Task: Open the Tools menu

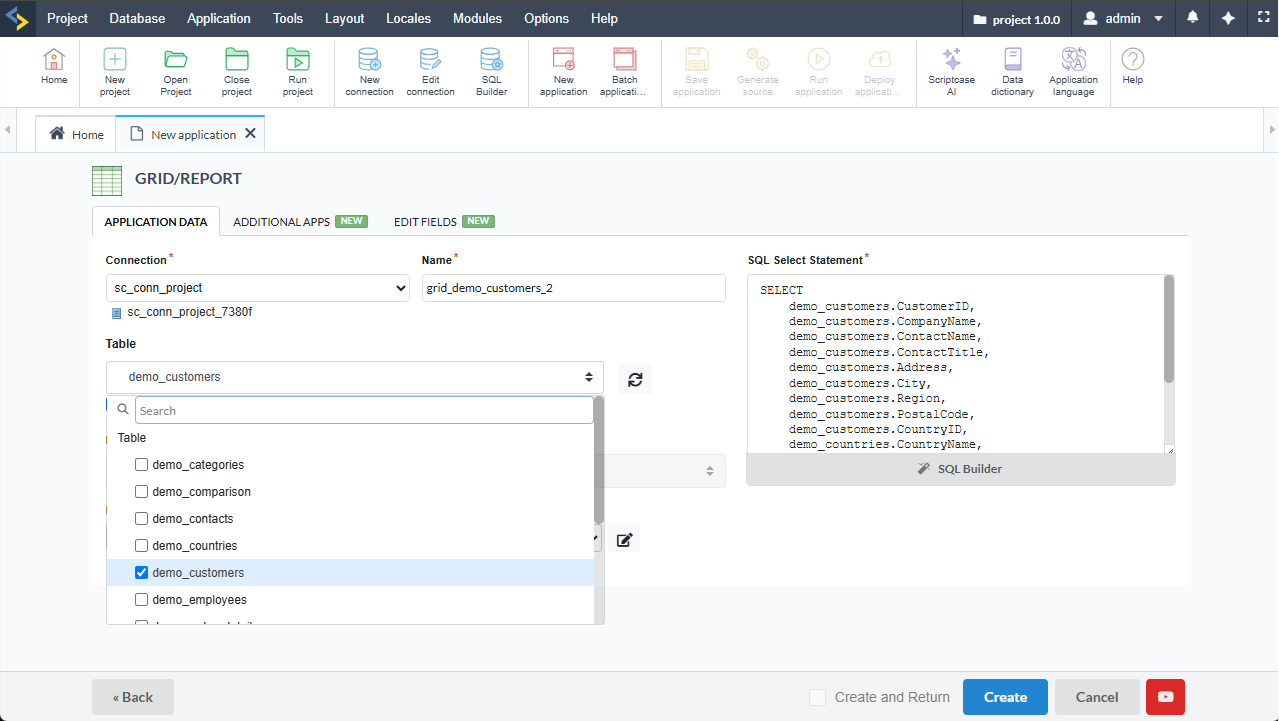Action: coord(288,18)
